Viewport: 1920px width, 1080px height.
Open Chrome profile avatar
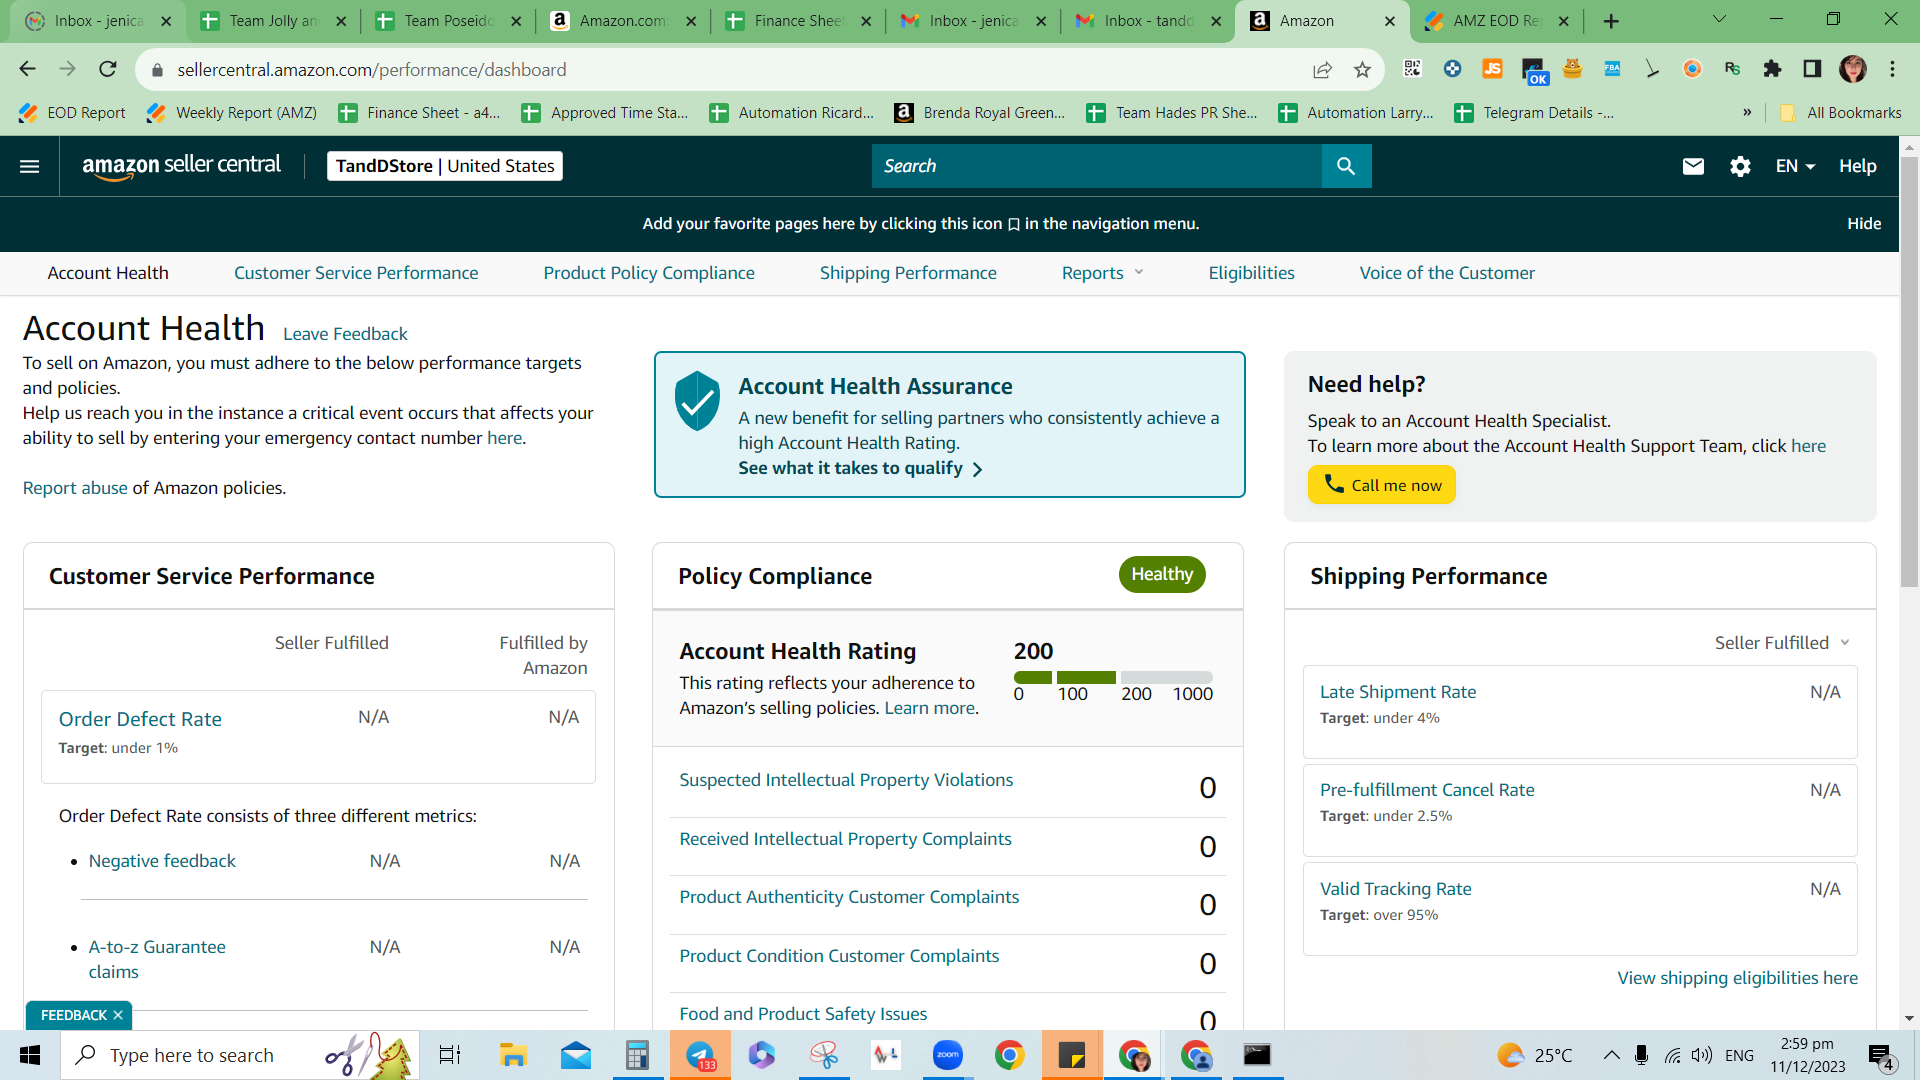tap(1853, 69)
